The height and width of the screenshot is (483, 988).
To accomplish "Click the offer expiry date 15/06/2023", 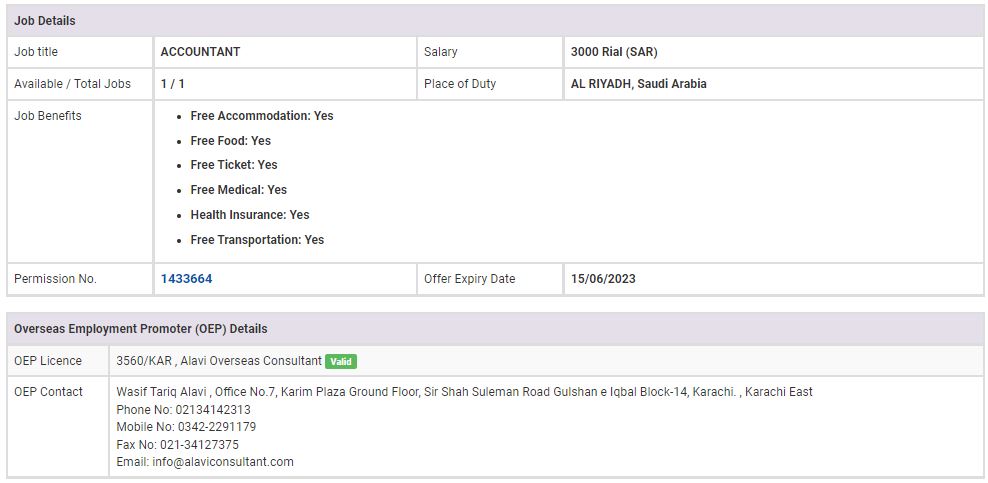I will 603,279.
